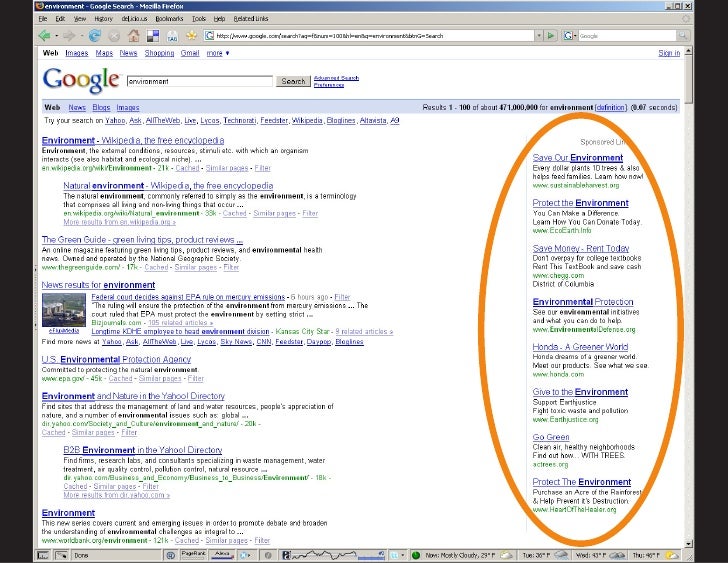Open the Edit menu
728x563 pixels.
tap(60, 19)
